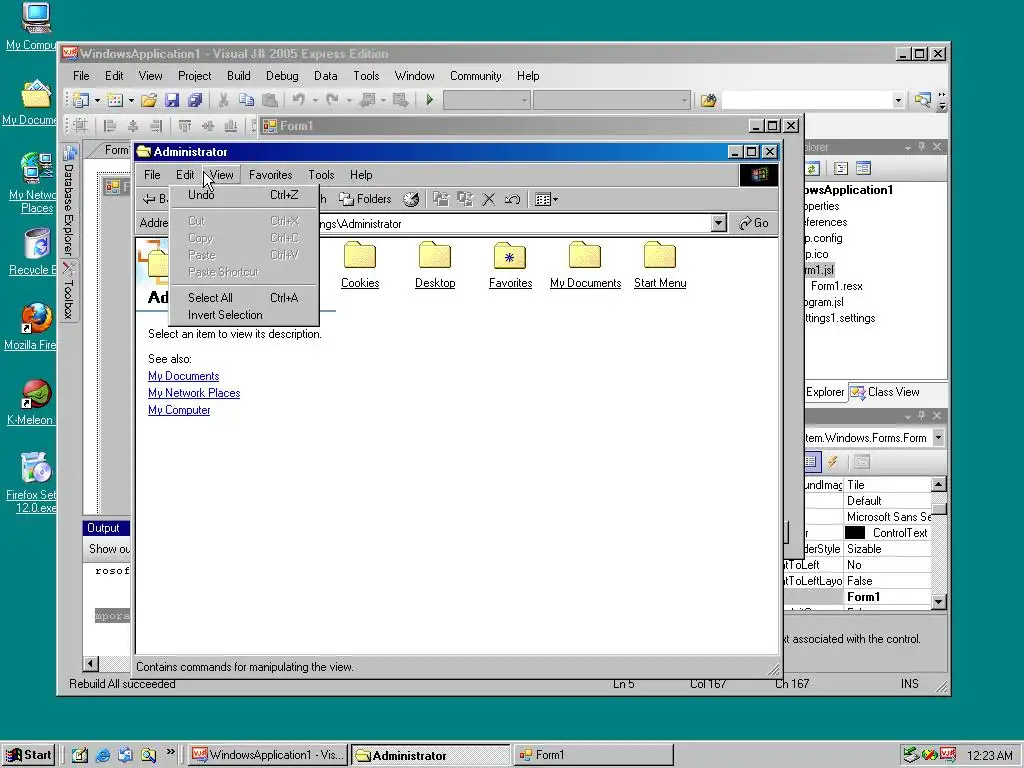The height and width of the screenshot is (768, 1024).
Task: Open Properties object selector dropdown
Action: [x=938, y=438]
